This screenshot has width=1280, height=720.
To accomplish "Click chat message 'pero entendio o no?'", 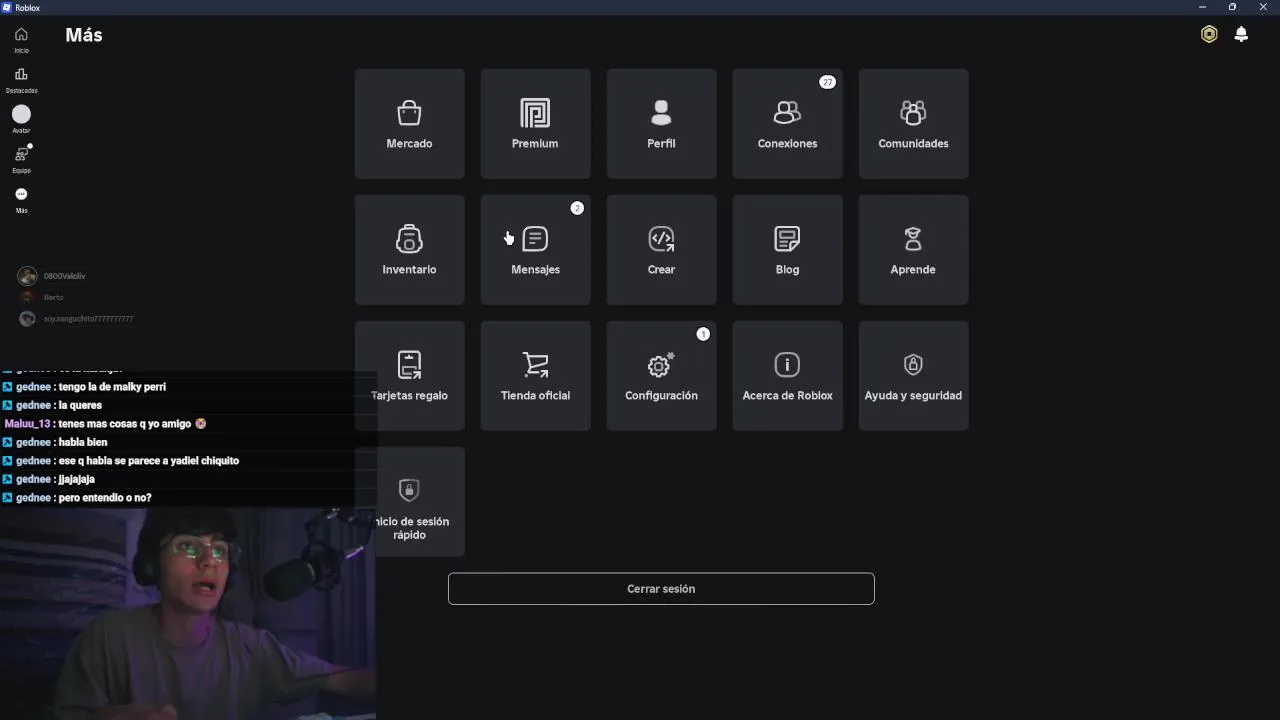I will (77, 498).
